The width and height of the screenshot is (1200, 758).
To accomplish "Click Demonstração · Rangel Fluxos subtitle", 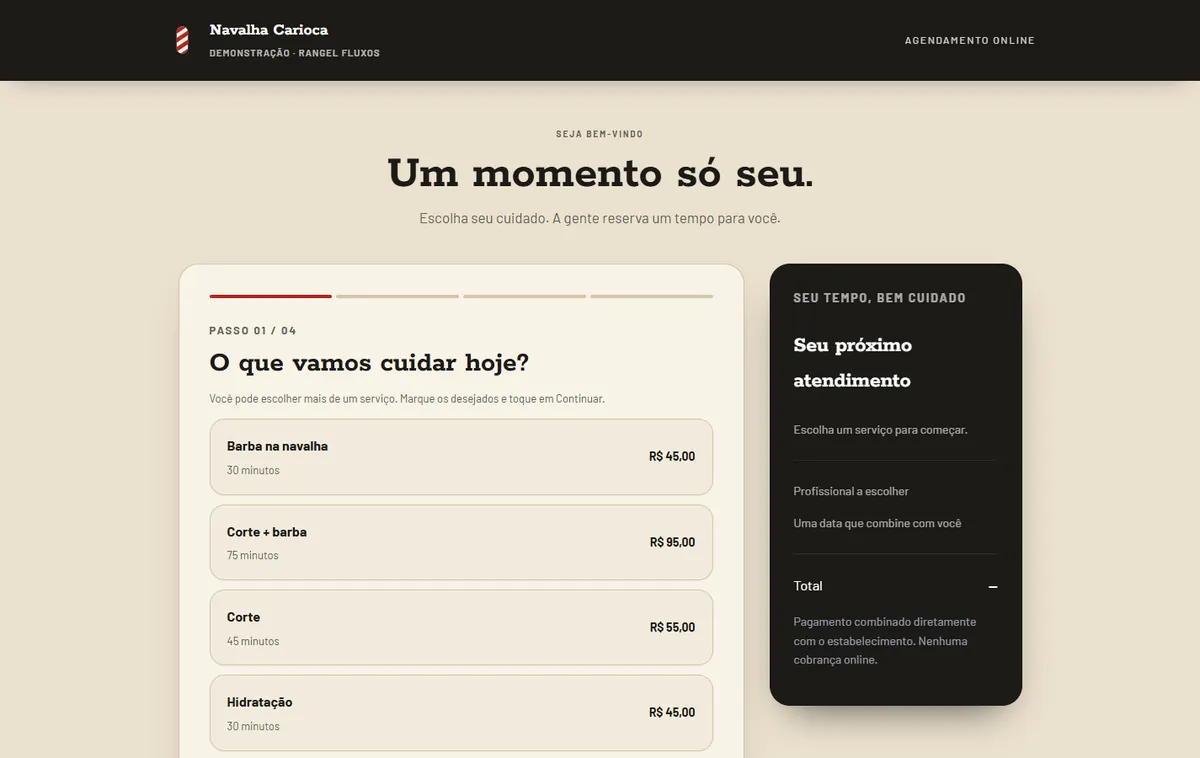I will point(295,53).
